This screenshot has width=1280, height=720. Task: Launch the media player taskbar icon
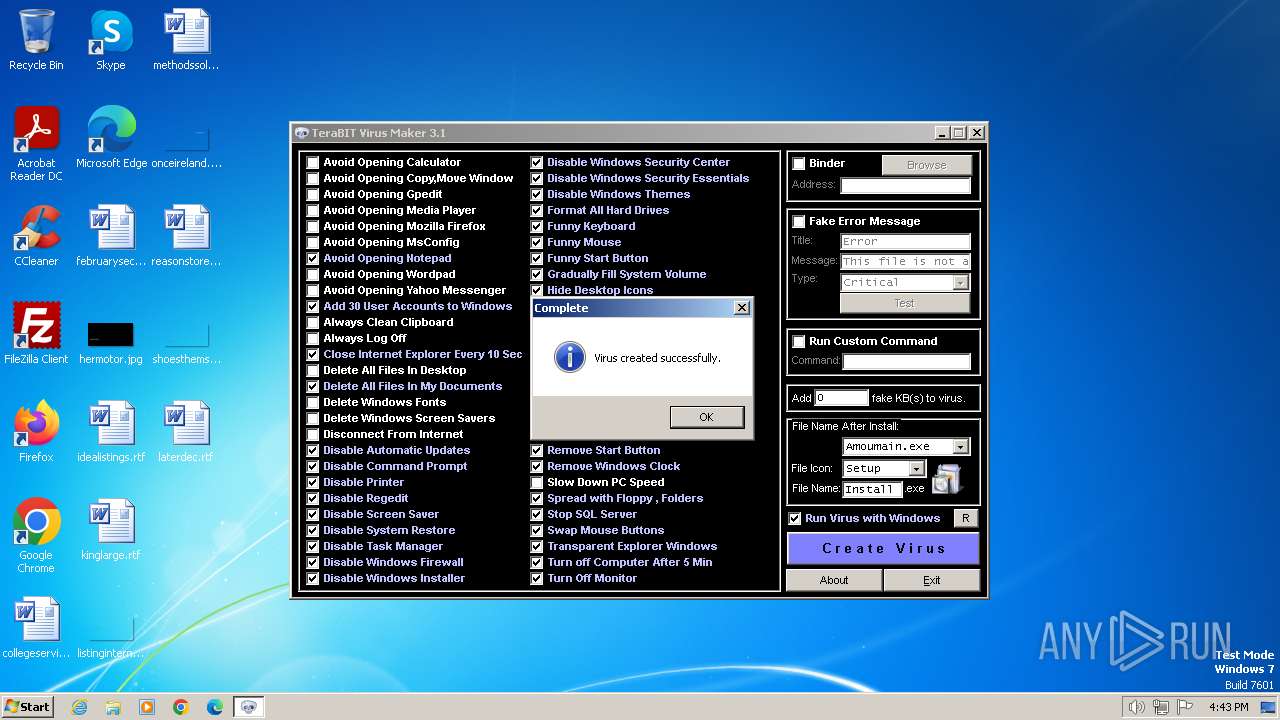click(147, 707)
